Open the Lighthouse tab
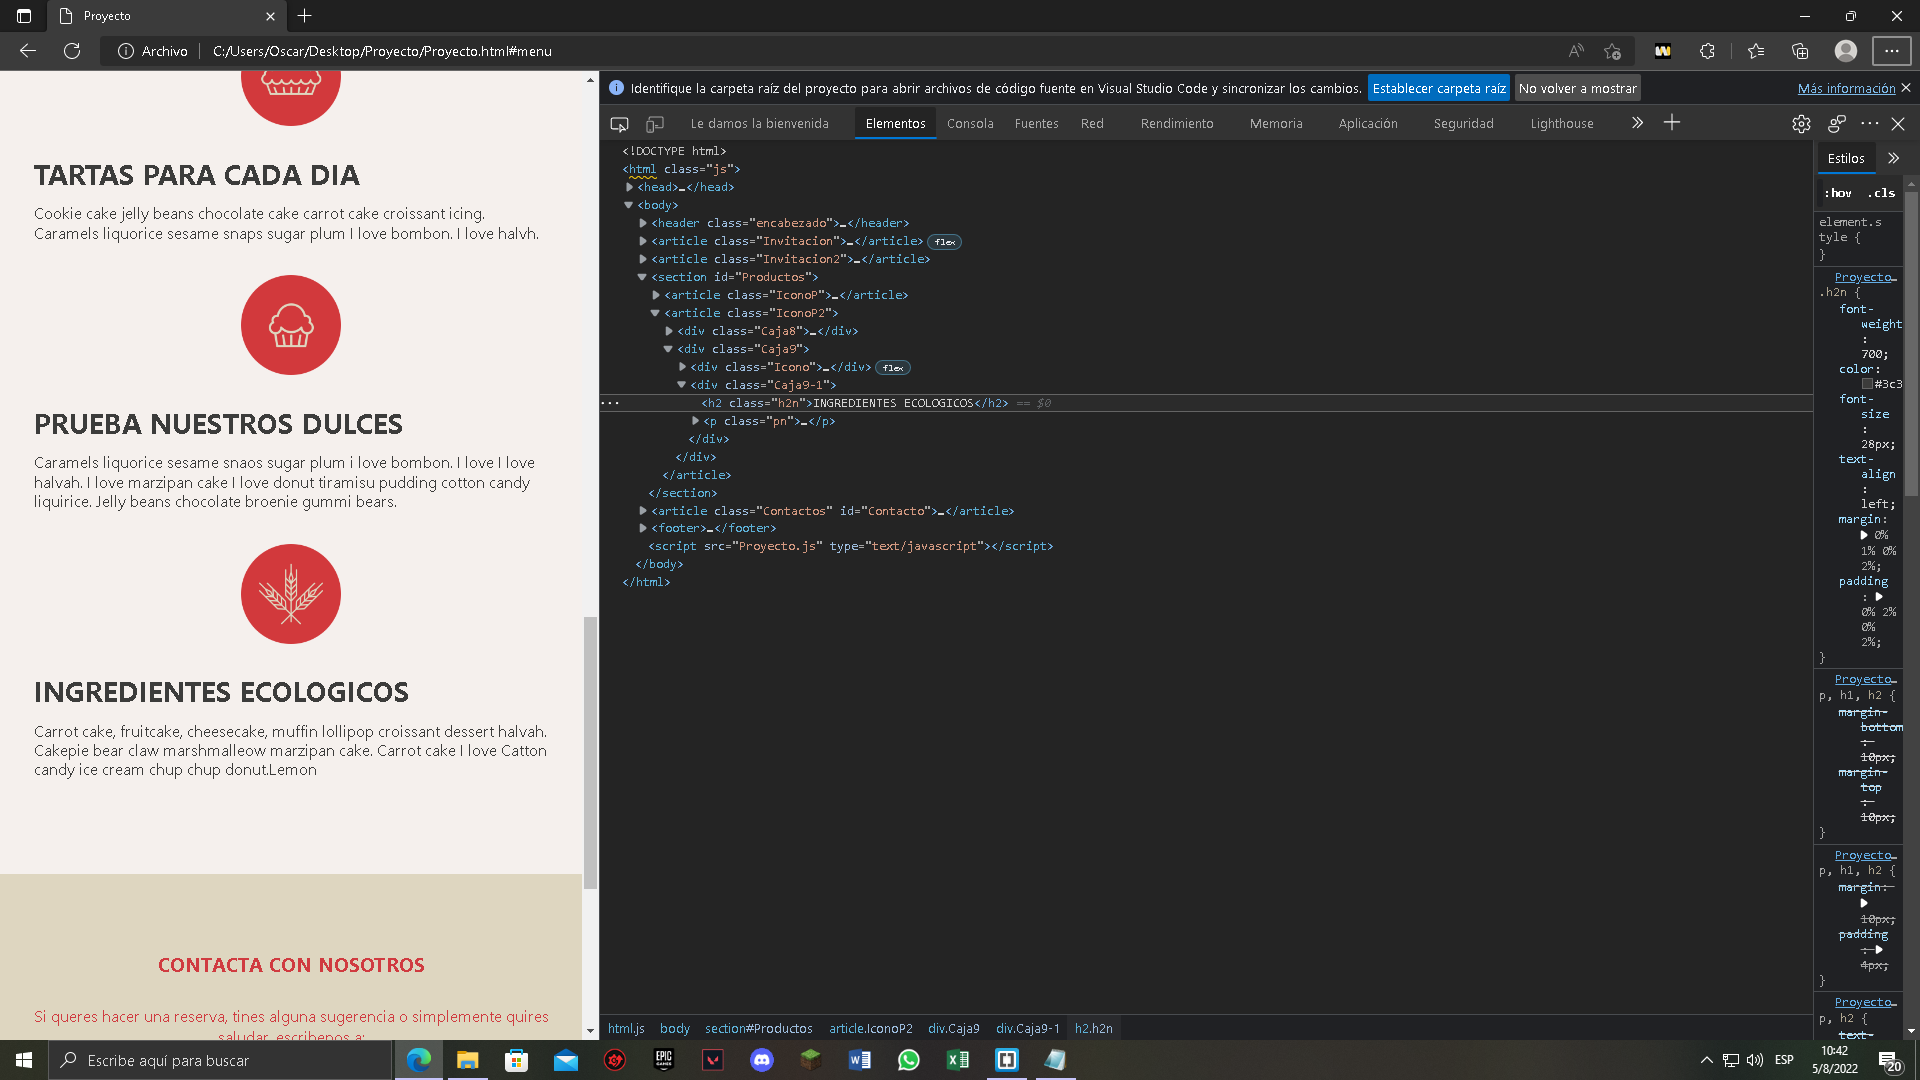 (1561, 124)
